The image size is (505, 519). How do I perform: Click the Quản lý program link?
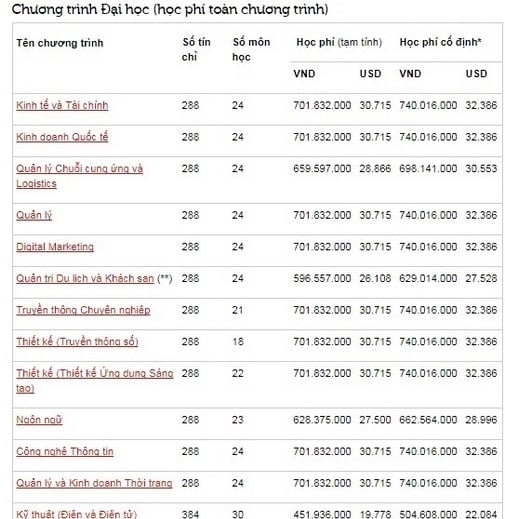pos(34,215)
